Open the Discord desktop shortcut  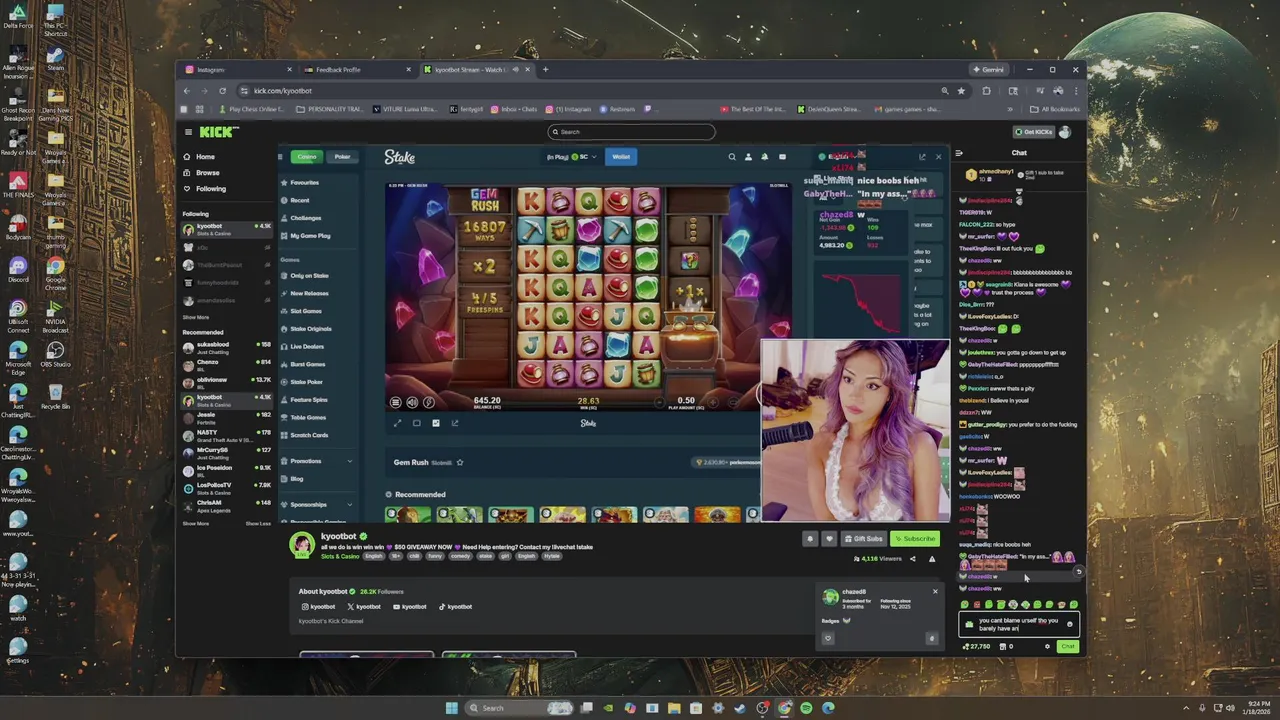click(17, 270)
